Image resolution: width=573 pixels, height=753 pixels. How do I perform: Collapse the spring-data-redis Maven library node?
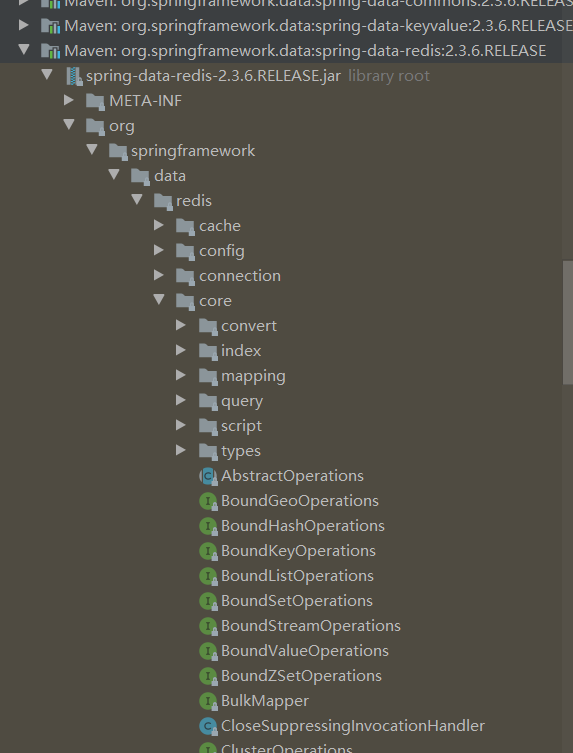pyautogui.click(x=24, y=49)
